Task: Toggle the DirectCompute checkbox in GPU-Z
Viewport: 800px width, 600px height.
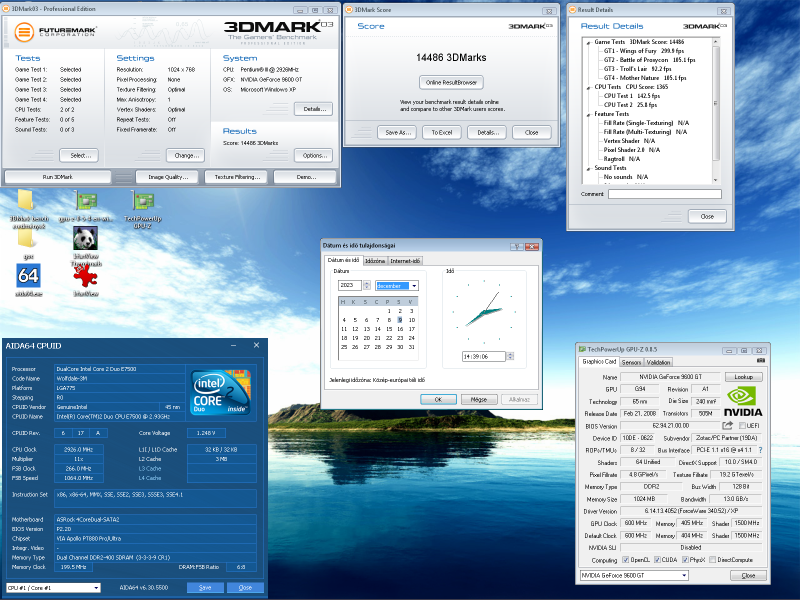Action: (x=712, y=560)
